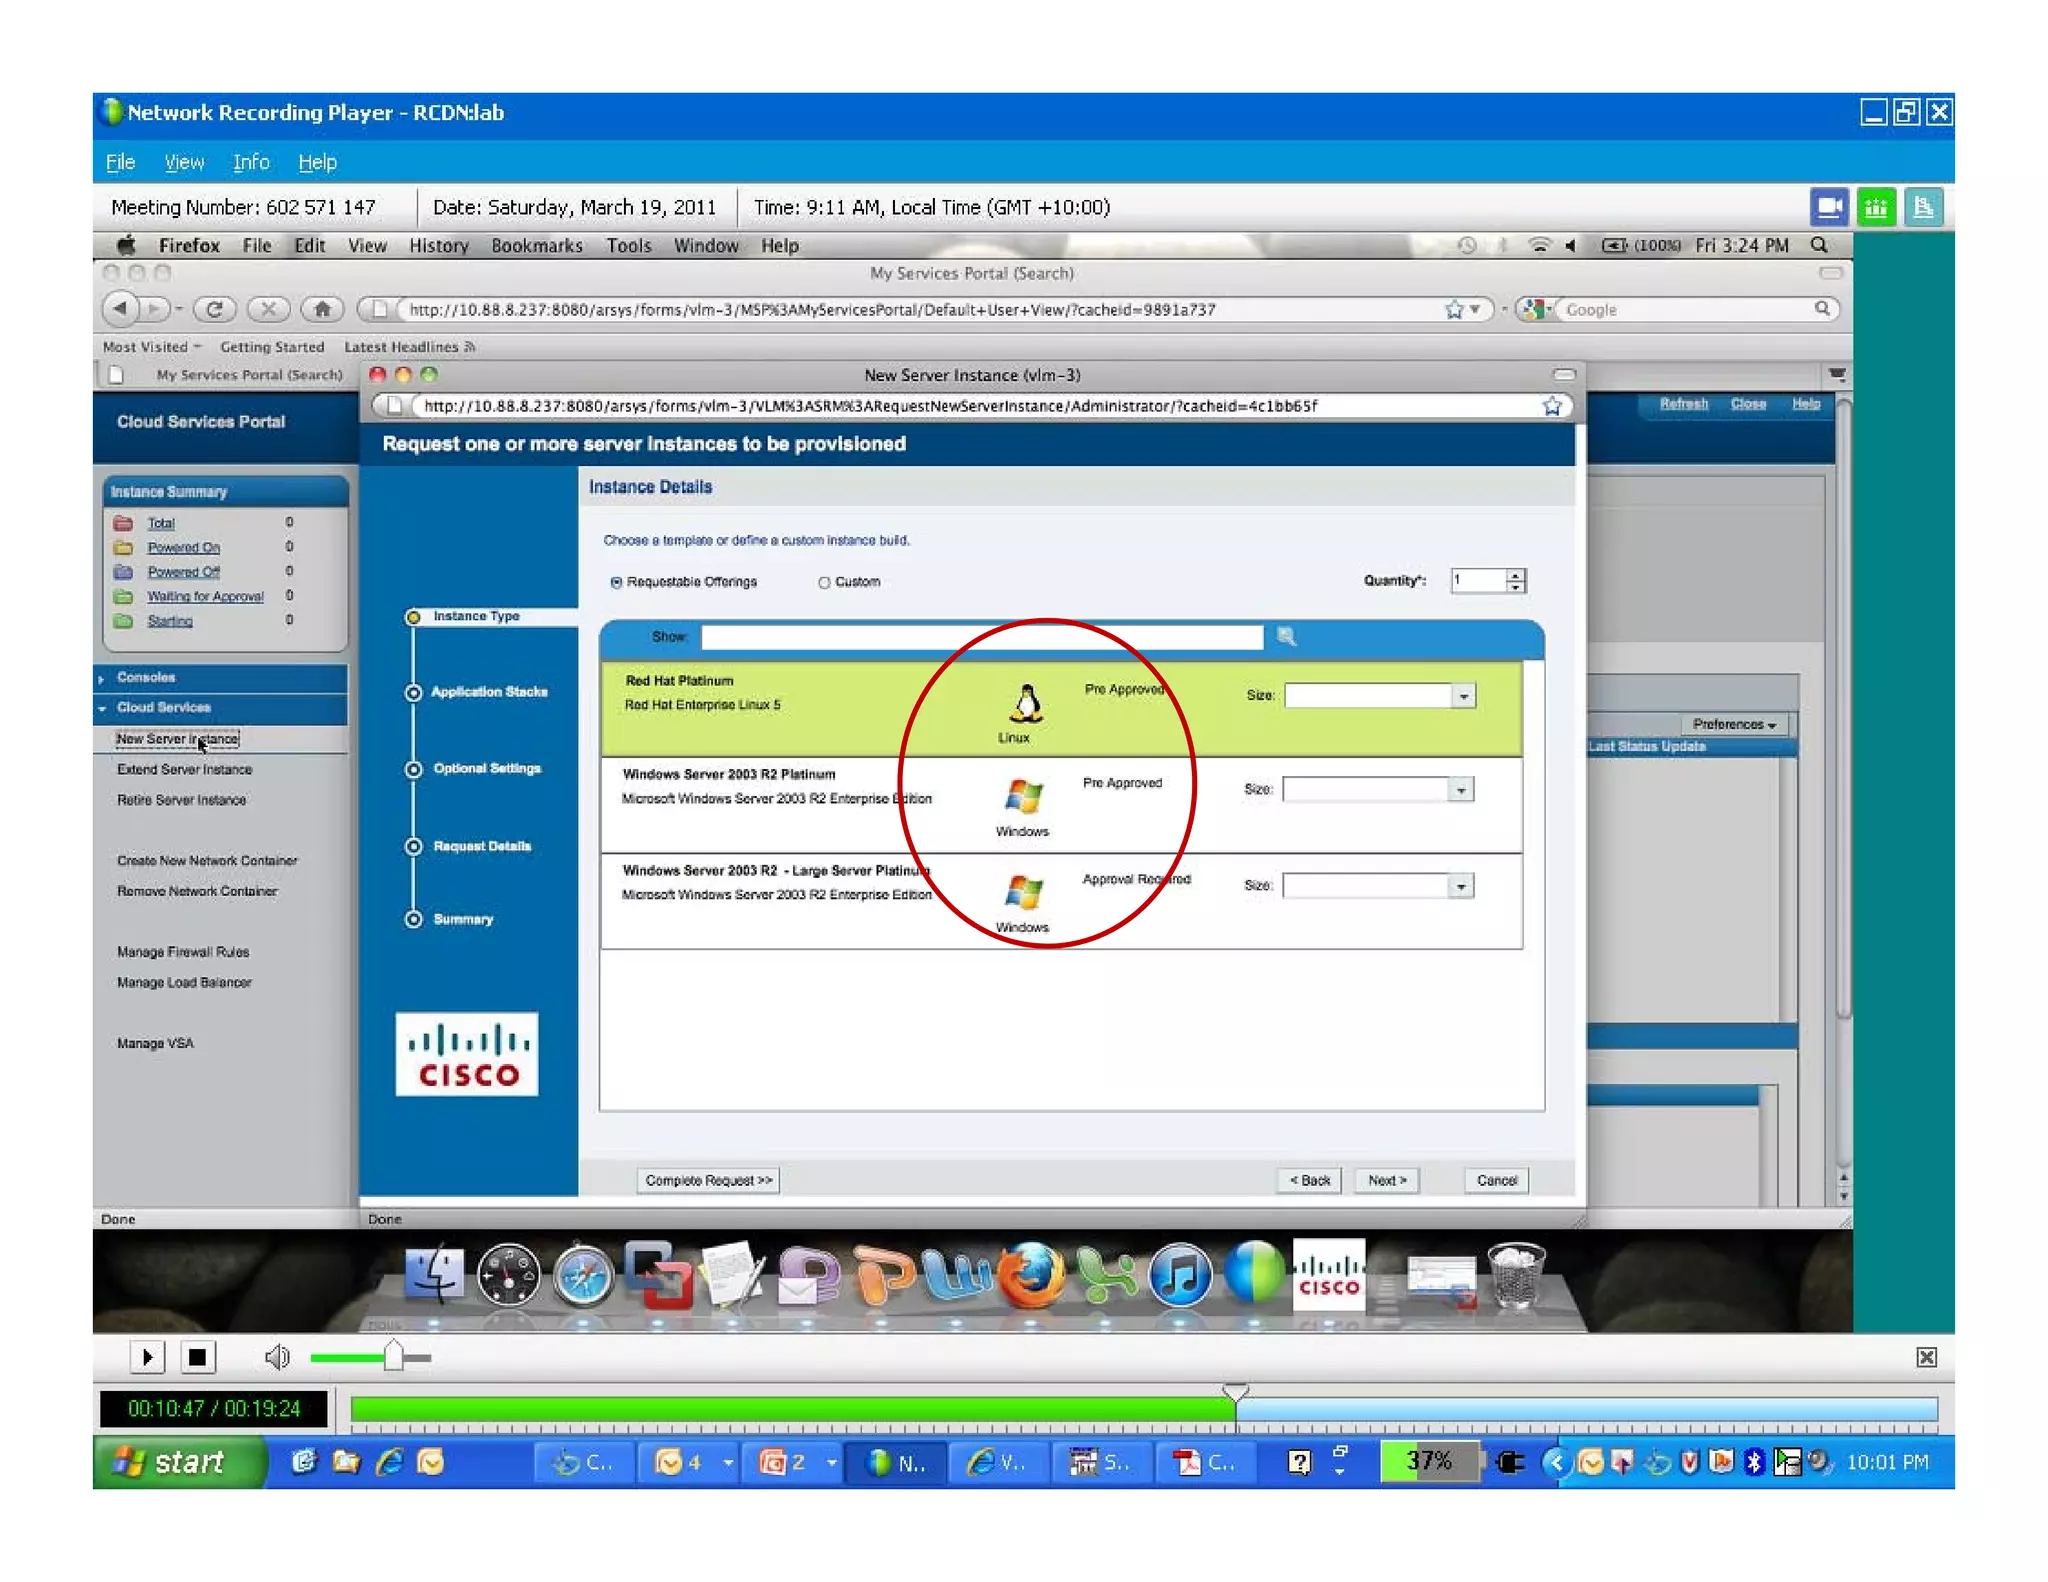Viewport: 2048px width, 1582px height.
Task: Click bookmark star in New Server Instance window
Action: coord(1551,406)
